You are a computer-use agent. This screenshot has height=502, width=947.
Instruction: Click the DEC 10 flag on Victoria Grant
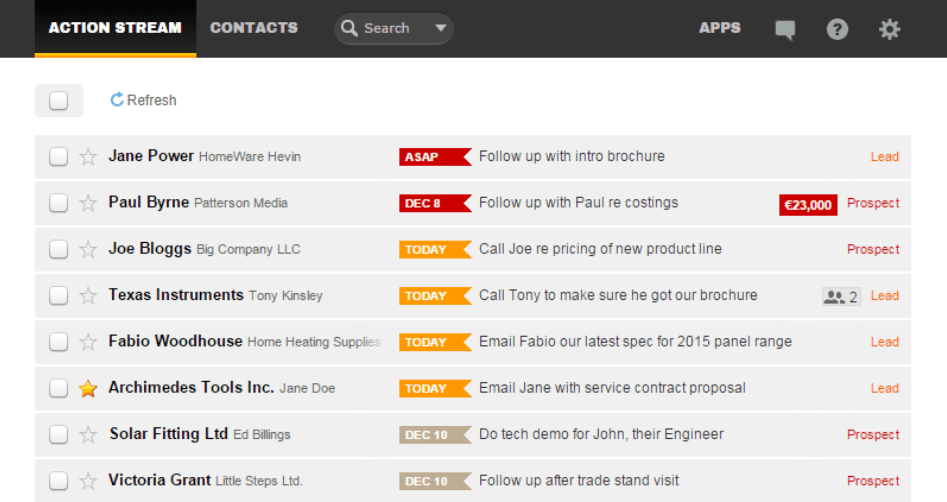(x=435, y=481)
